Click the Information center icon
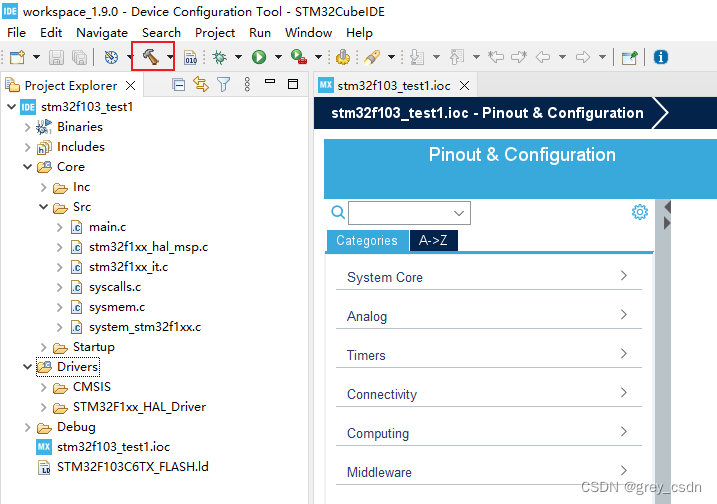The image size is (717, 504). (x=661, y=57)
